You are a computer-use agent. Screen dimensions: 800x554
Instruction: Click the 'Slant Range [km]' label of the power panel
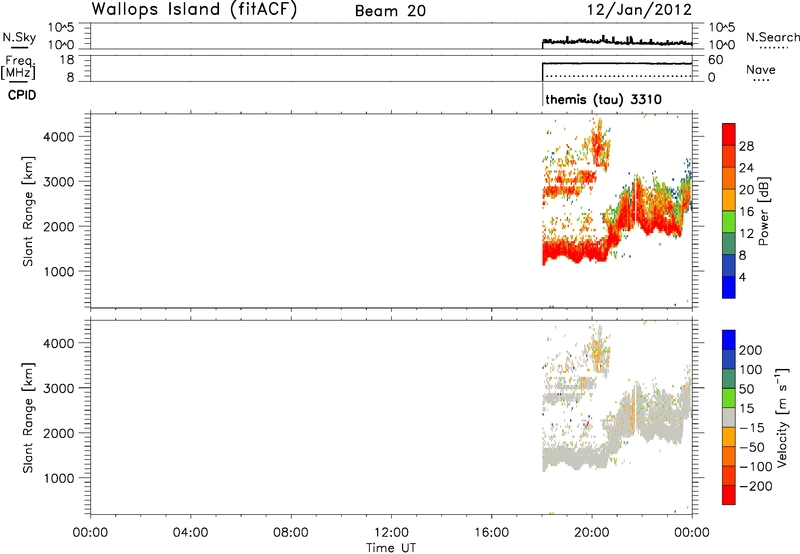tap(28, 211)
